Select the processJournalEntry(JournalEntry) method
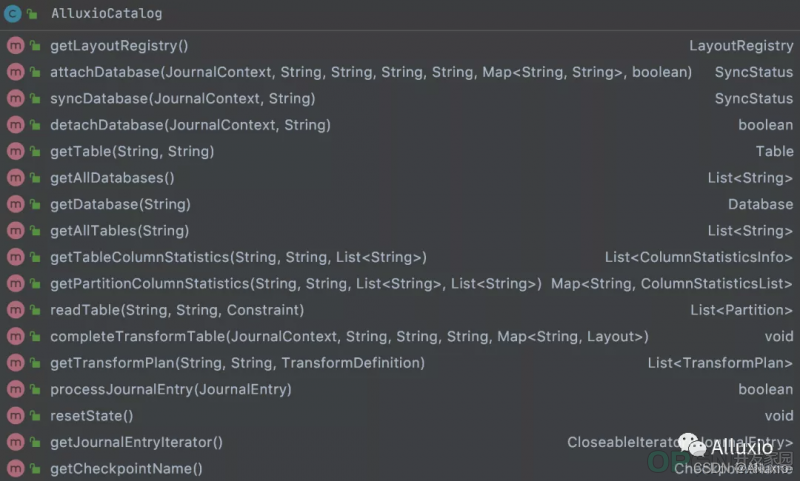800x481 pixels. pos(400,390)
